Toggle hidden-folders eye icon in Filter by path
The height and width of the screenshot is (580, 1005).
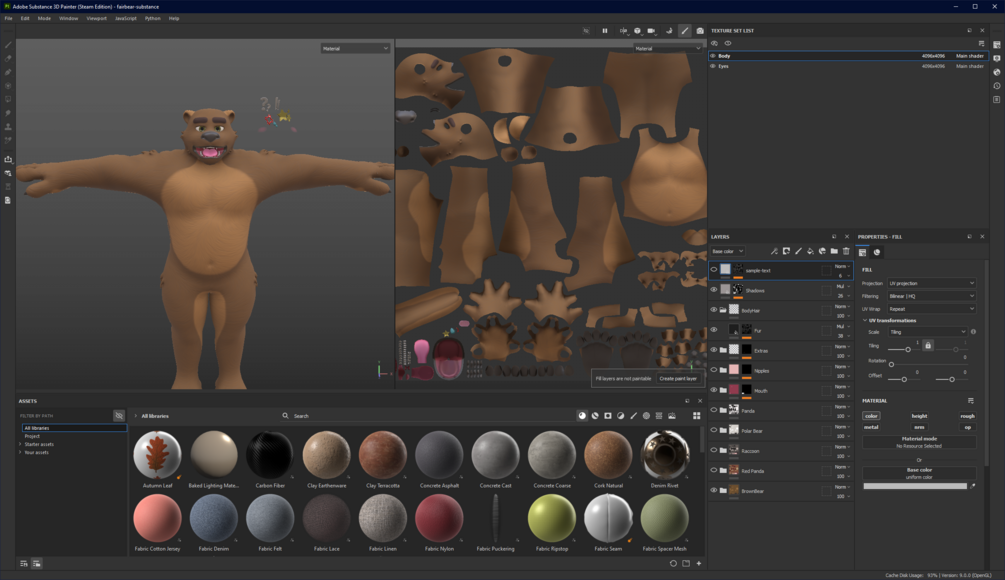[x=119, y=416]
